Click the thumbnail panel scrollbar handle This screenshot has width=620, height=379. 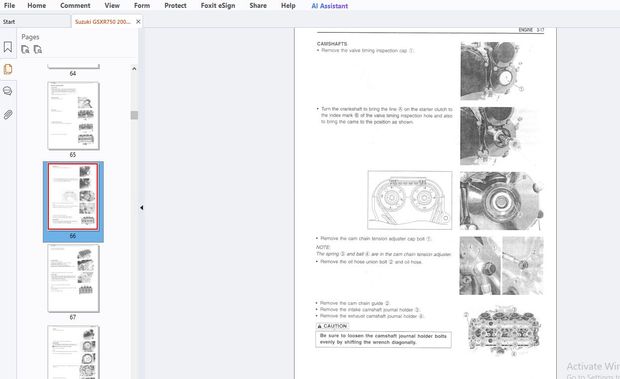[134, 115]
